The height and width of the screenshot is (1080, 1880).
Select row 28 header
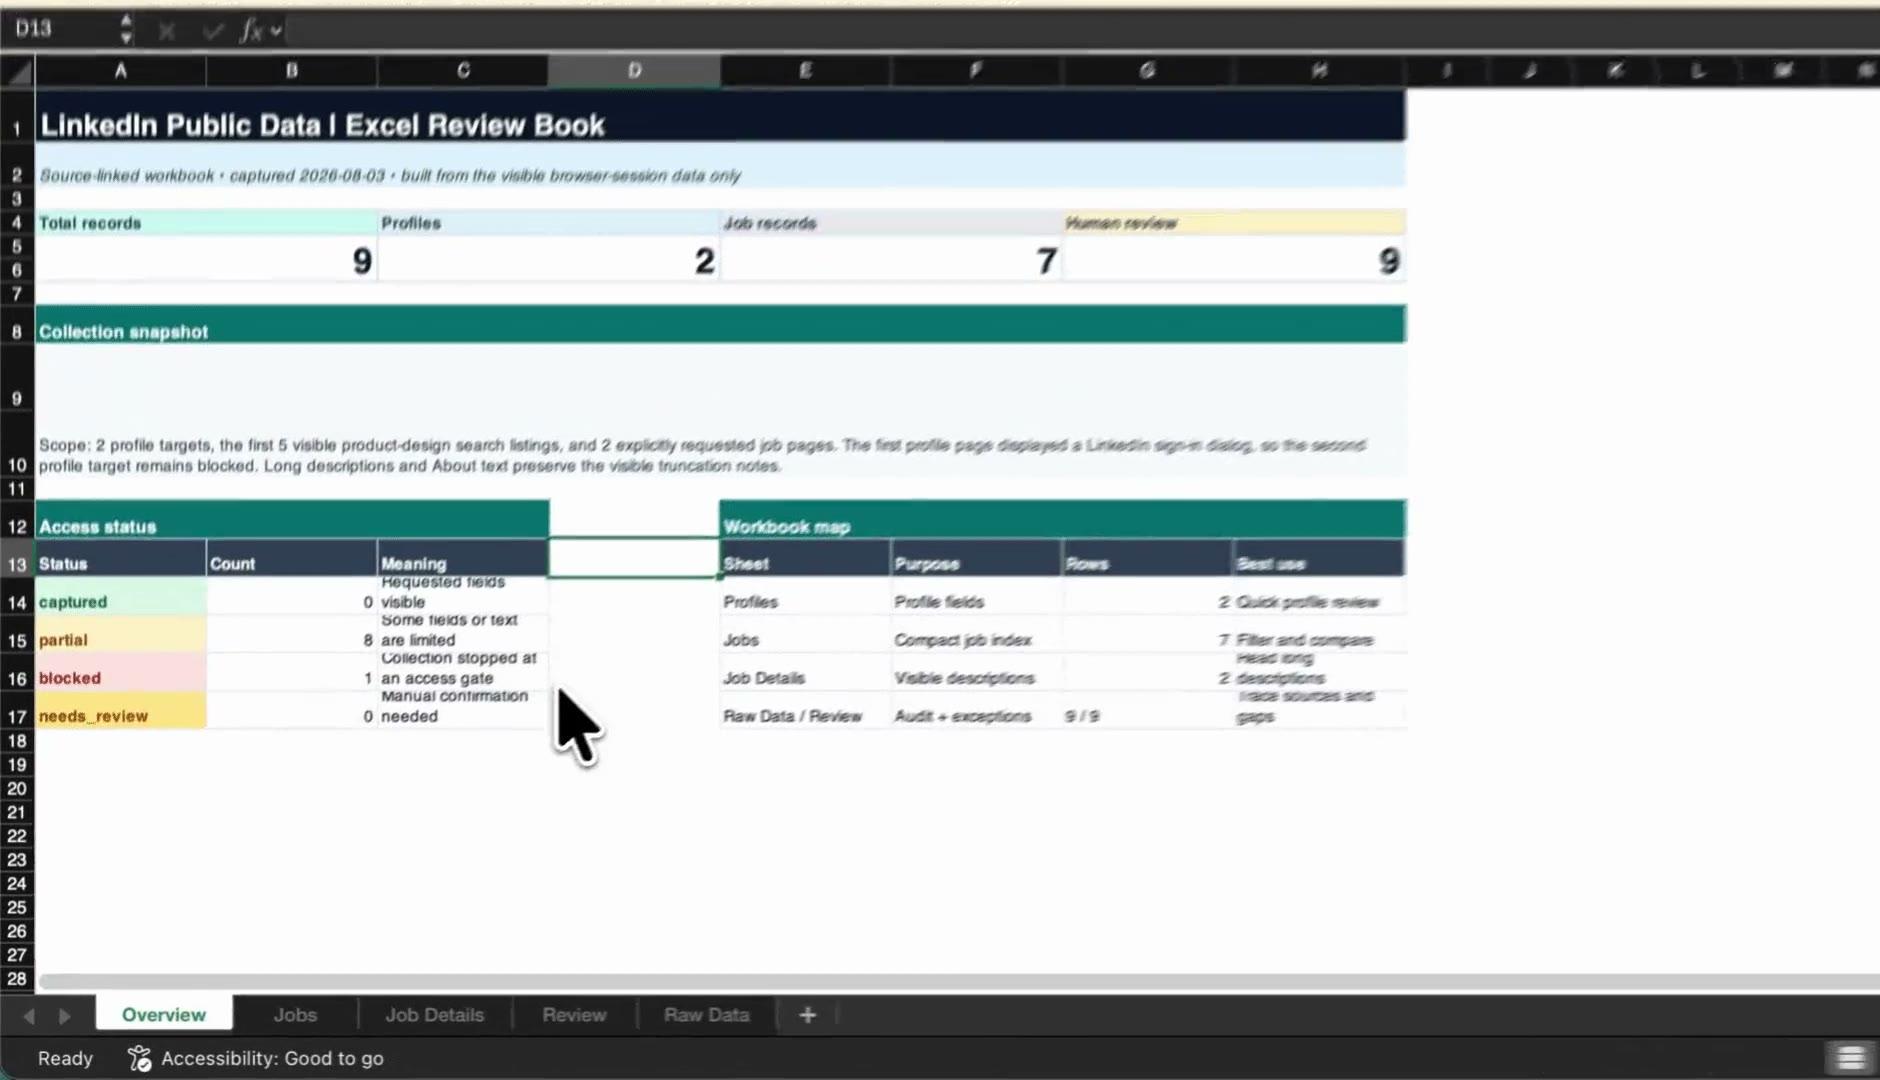click(x=17, y=979)
